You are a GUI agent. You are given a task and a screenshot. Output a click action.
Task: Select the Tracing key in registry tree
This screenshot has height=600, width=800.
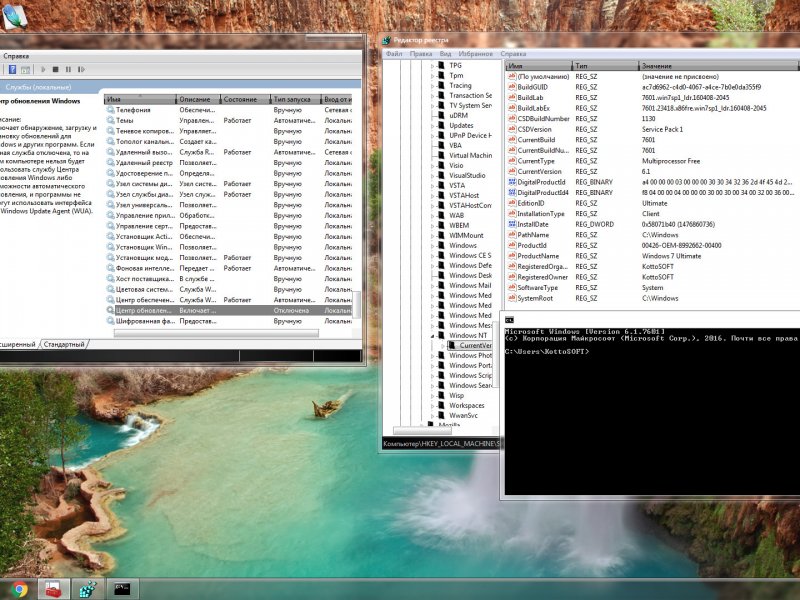pyautogui.click(x=460, y=86)
